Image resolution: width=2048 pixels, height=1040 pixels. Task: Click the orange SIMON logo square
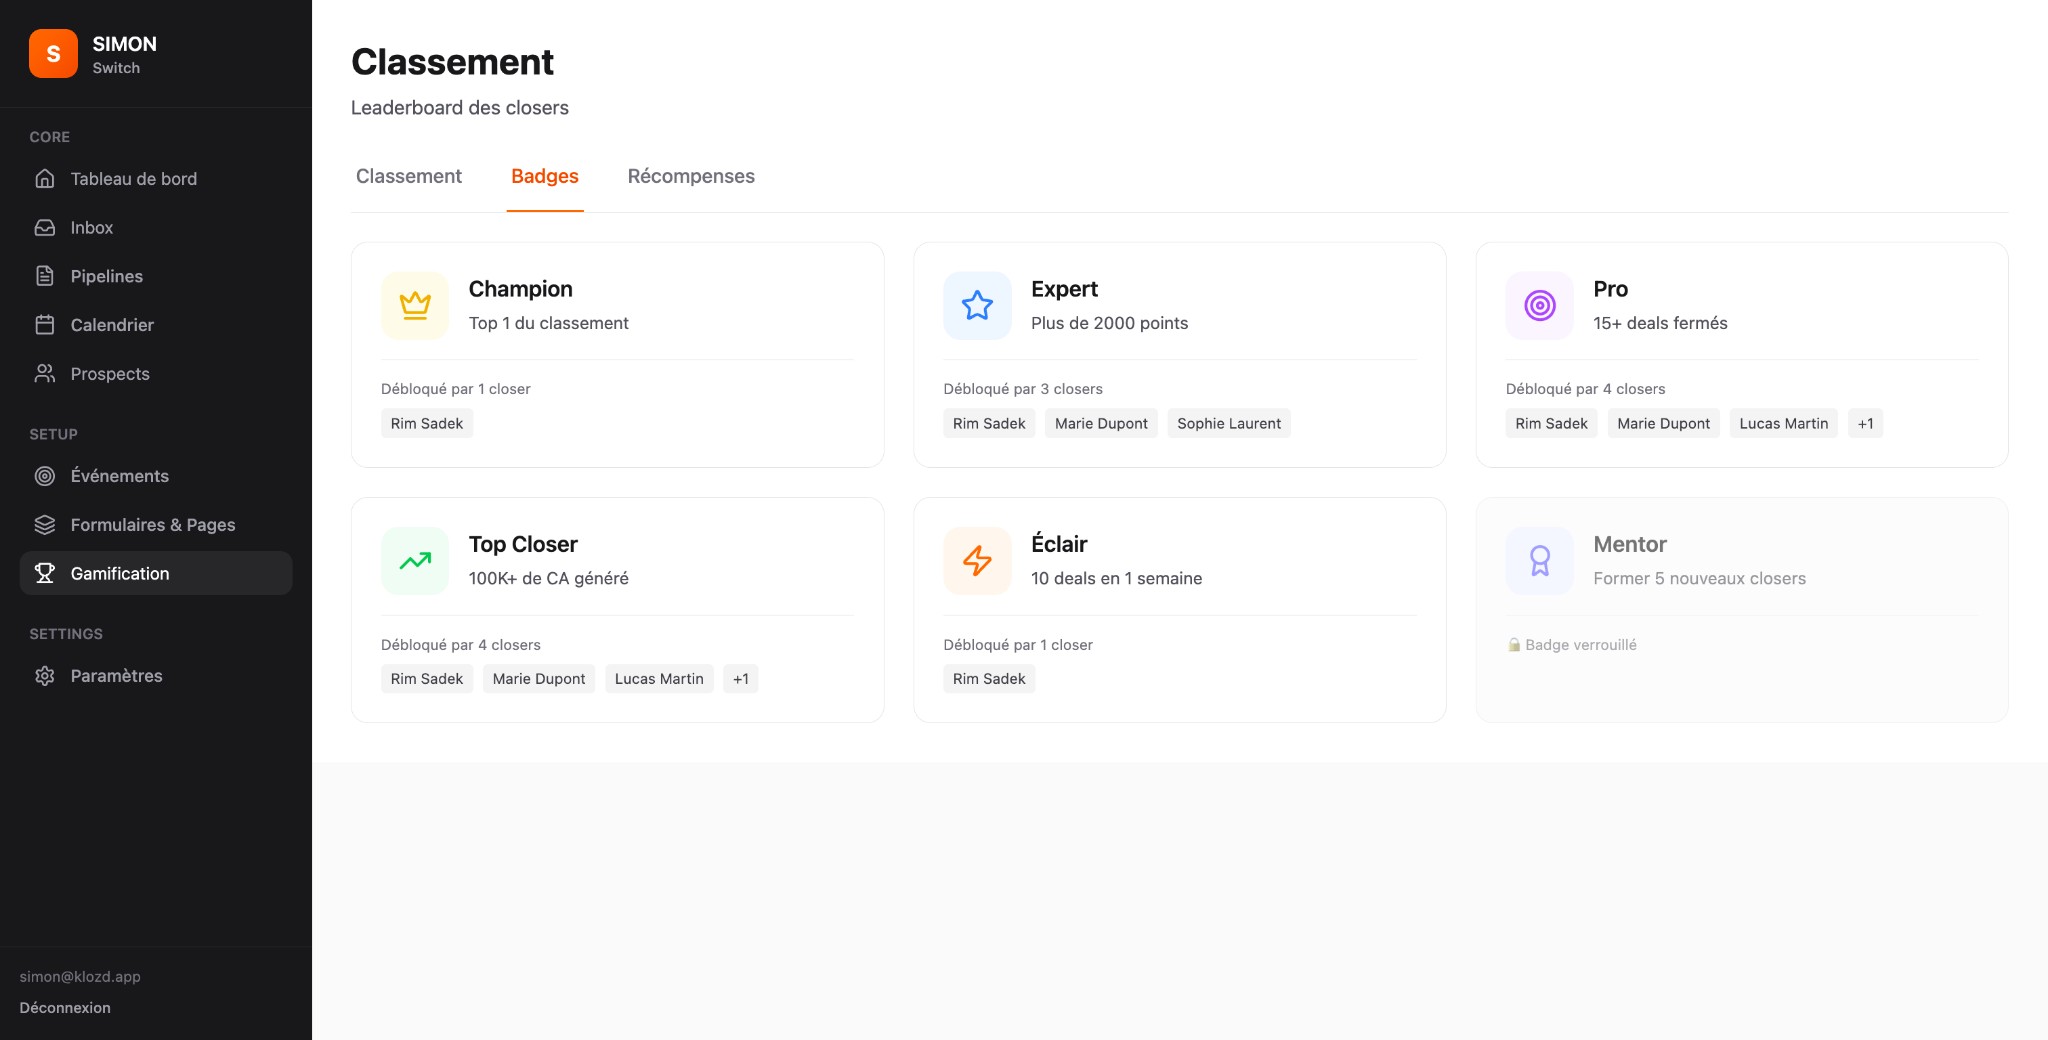[x=53, y=53]
